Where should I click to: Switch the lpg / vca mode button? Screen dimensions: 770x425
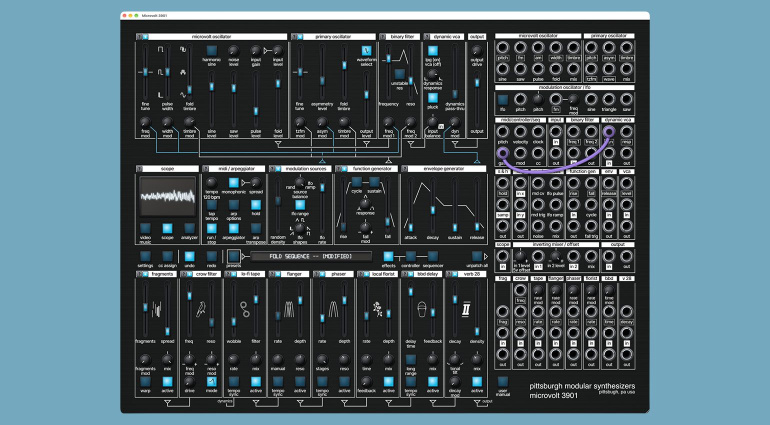(433, 51)
